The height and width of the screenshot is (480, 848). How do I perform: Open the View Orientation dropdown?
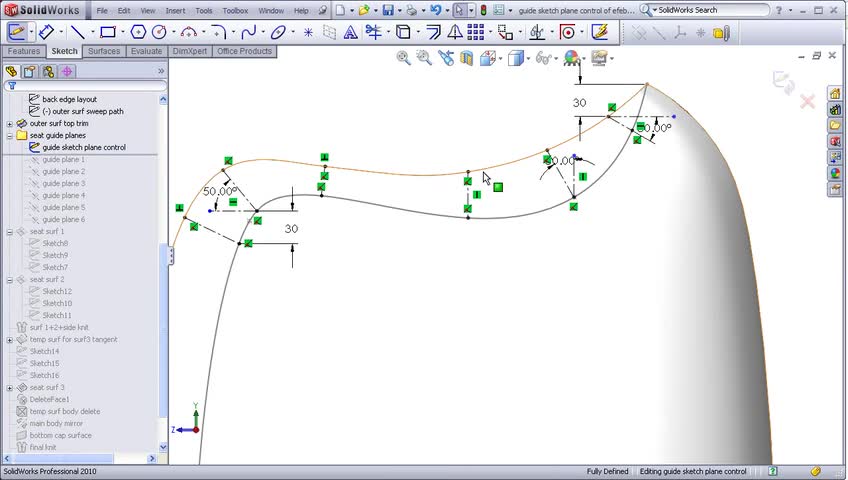[500, 58]
